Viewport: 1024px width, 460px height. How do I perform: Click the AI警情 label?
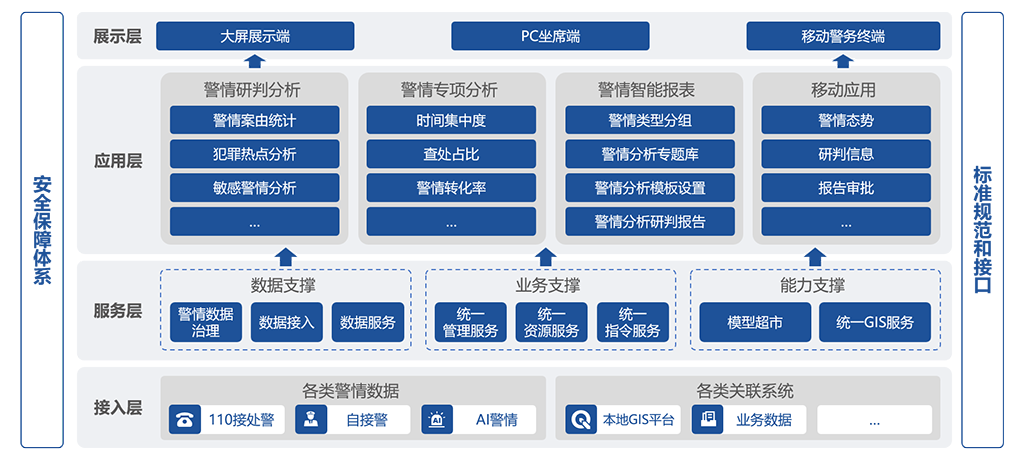click(496, 420)
